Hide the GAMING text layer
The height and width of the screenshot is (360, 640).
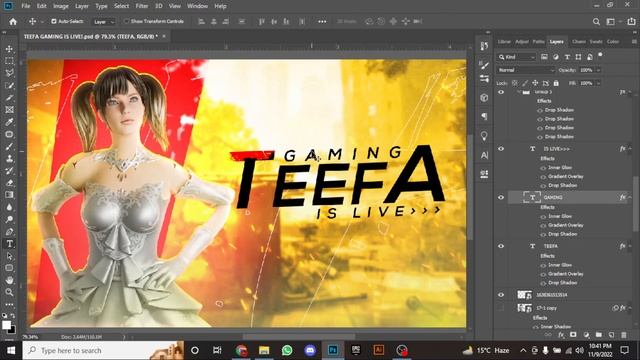[501, 197]
